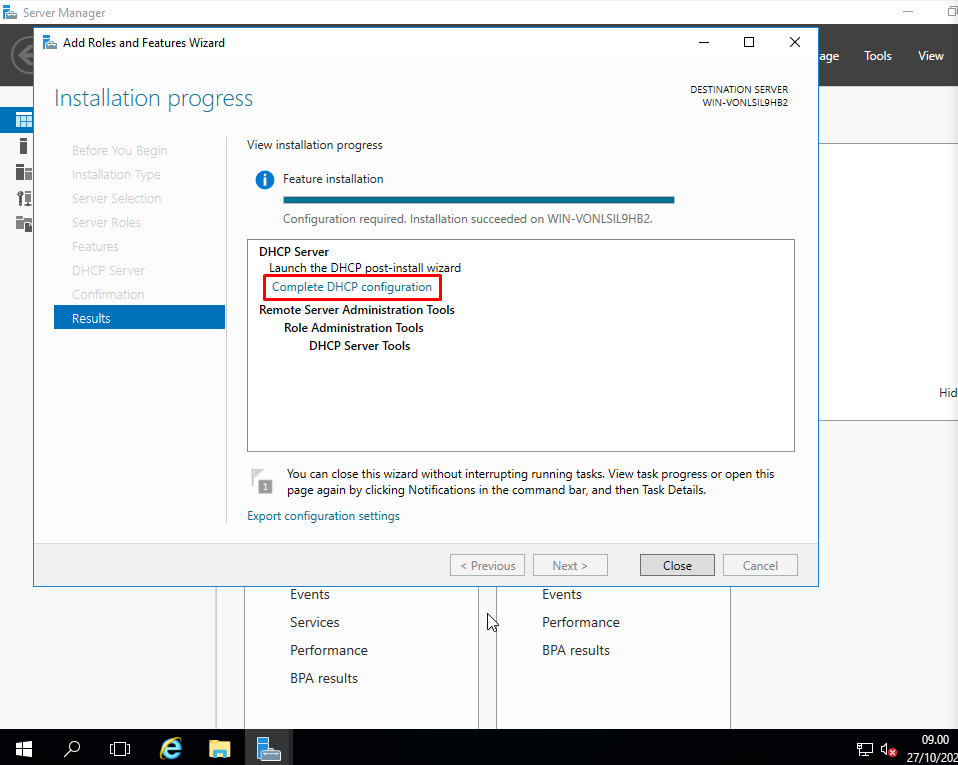The height and width of the screenshot is (765, 958).
Task: Click Launch the DHCP post-install wizard text
Action: point(365,268)
